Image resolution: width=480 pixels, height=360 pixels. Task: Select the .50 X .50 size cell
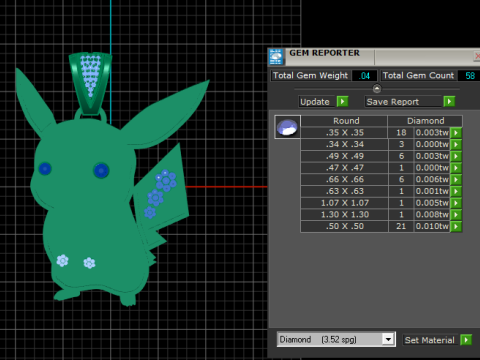[345, 226]
